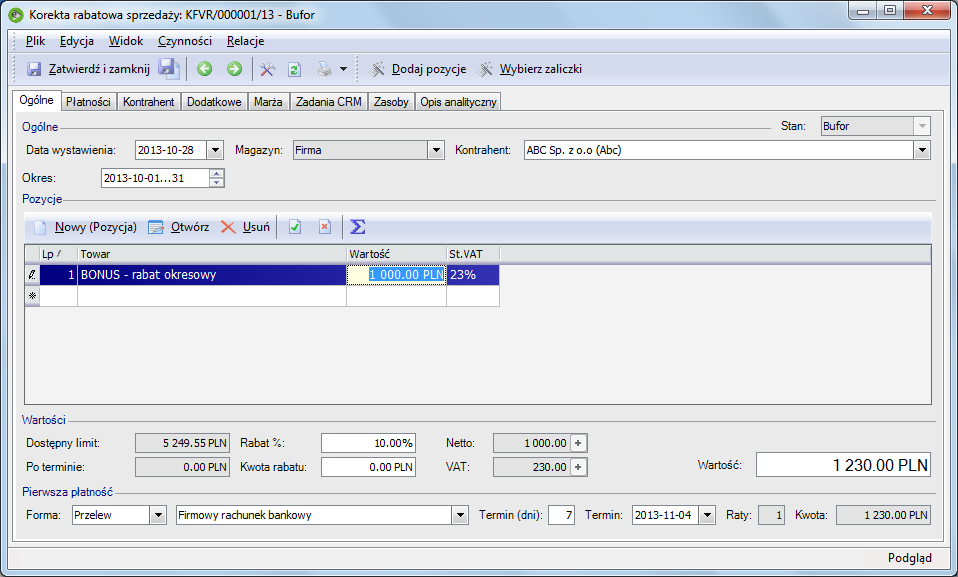Click the edit pencil row marker
Image resolution: width=958 pixels, height=577 pixels.
(32, 275)
